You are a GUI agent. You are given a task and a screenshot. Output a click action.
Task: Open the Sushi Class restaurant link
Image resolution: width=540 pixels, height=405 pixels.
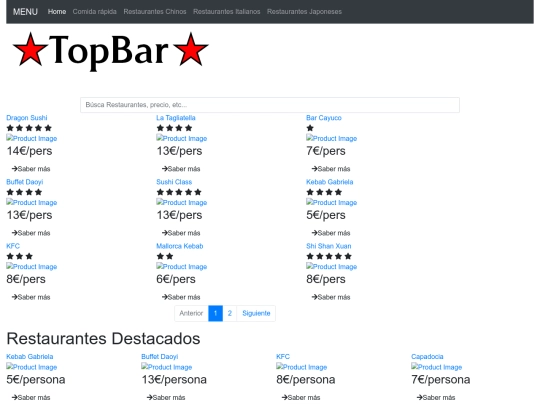coord(174,182)
